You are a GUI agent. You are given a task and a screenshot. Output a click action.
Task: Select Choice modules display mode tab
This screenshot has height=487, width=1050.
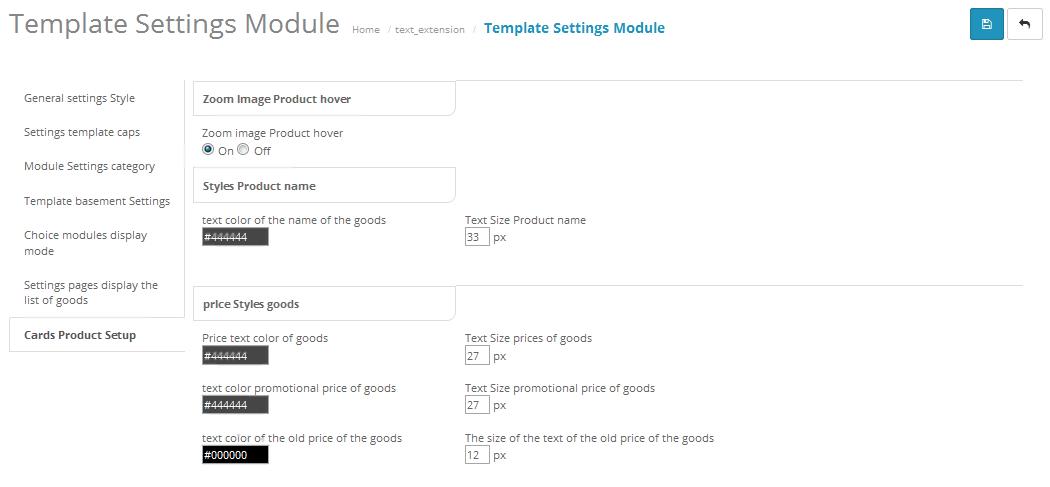pos(86,243)
